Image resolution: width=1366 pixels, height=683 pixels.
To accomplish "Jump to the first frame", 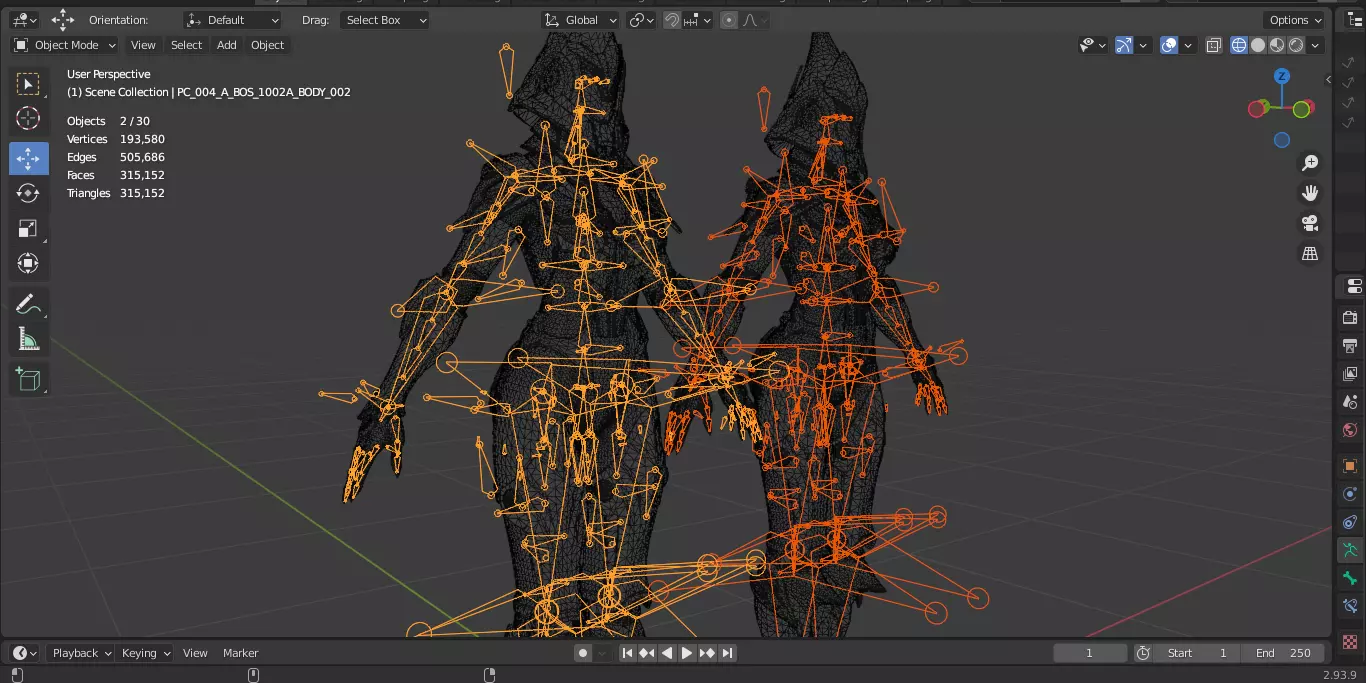I will tap(627, 653).
